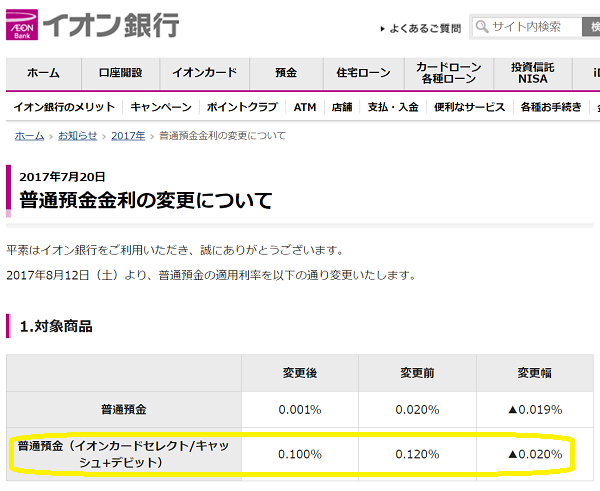Viewport: 600px width, 491px height.
Task: Open the 投資信託 NISA menu item
Action: [x=533, y=73]
